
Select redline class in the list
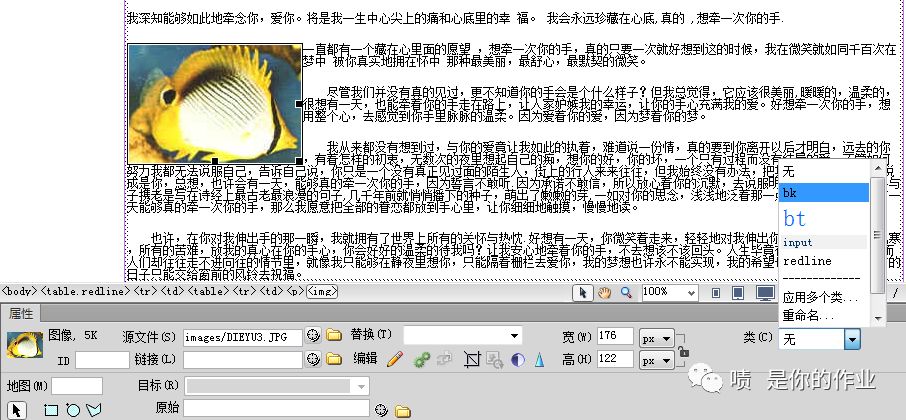(824, 261)
